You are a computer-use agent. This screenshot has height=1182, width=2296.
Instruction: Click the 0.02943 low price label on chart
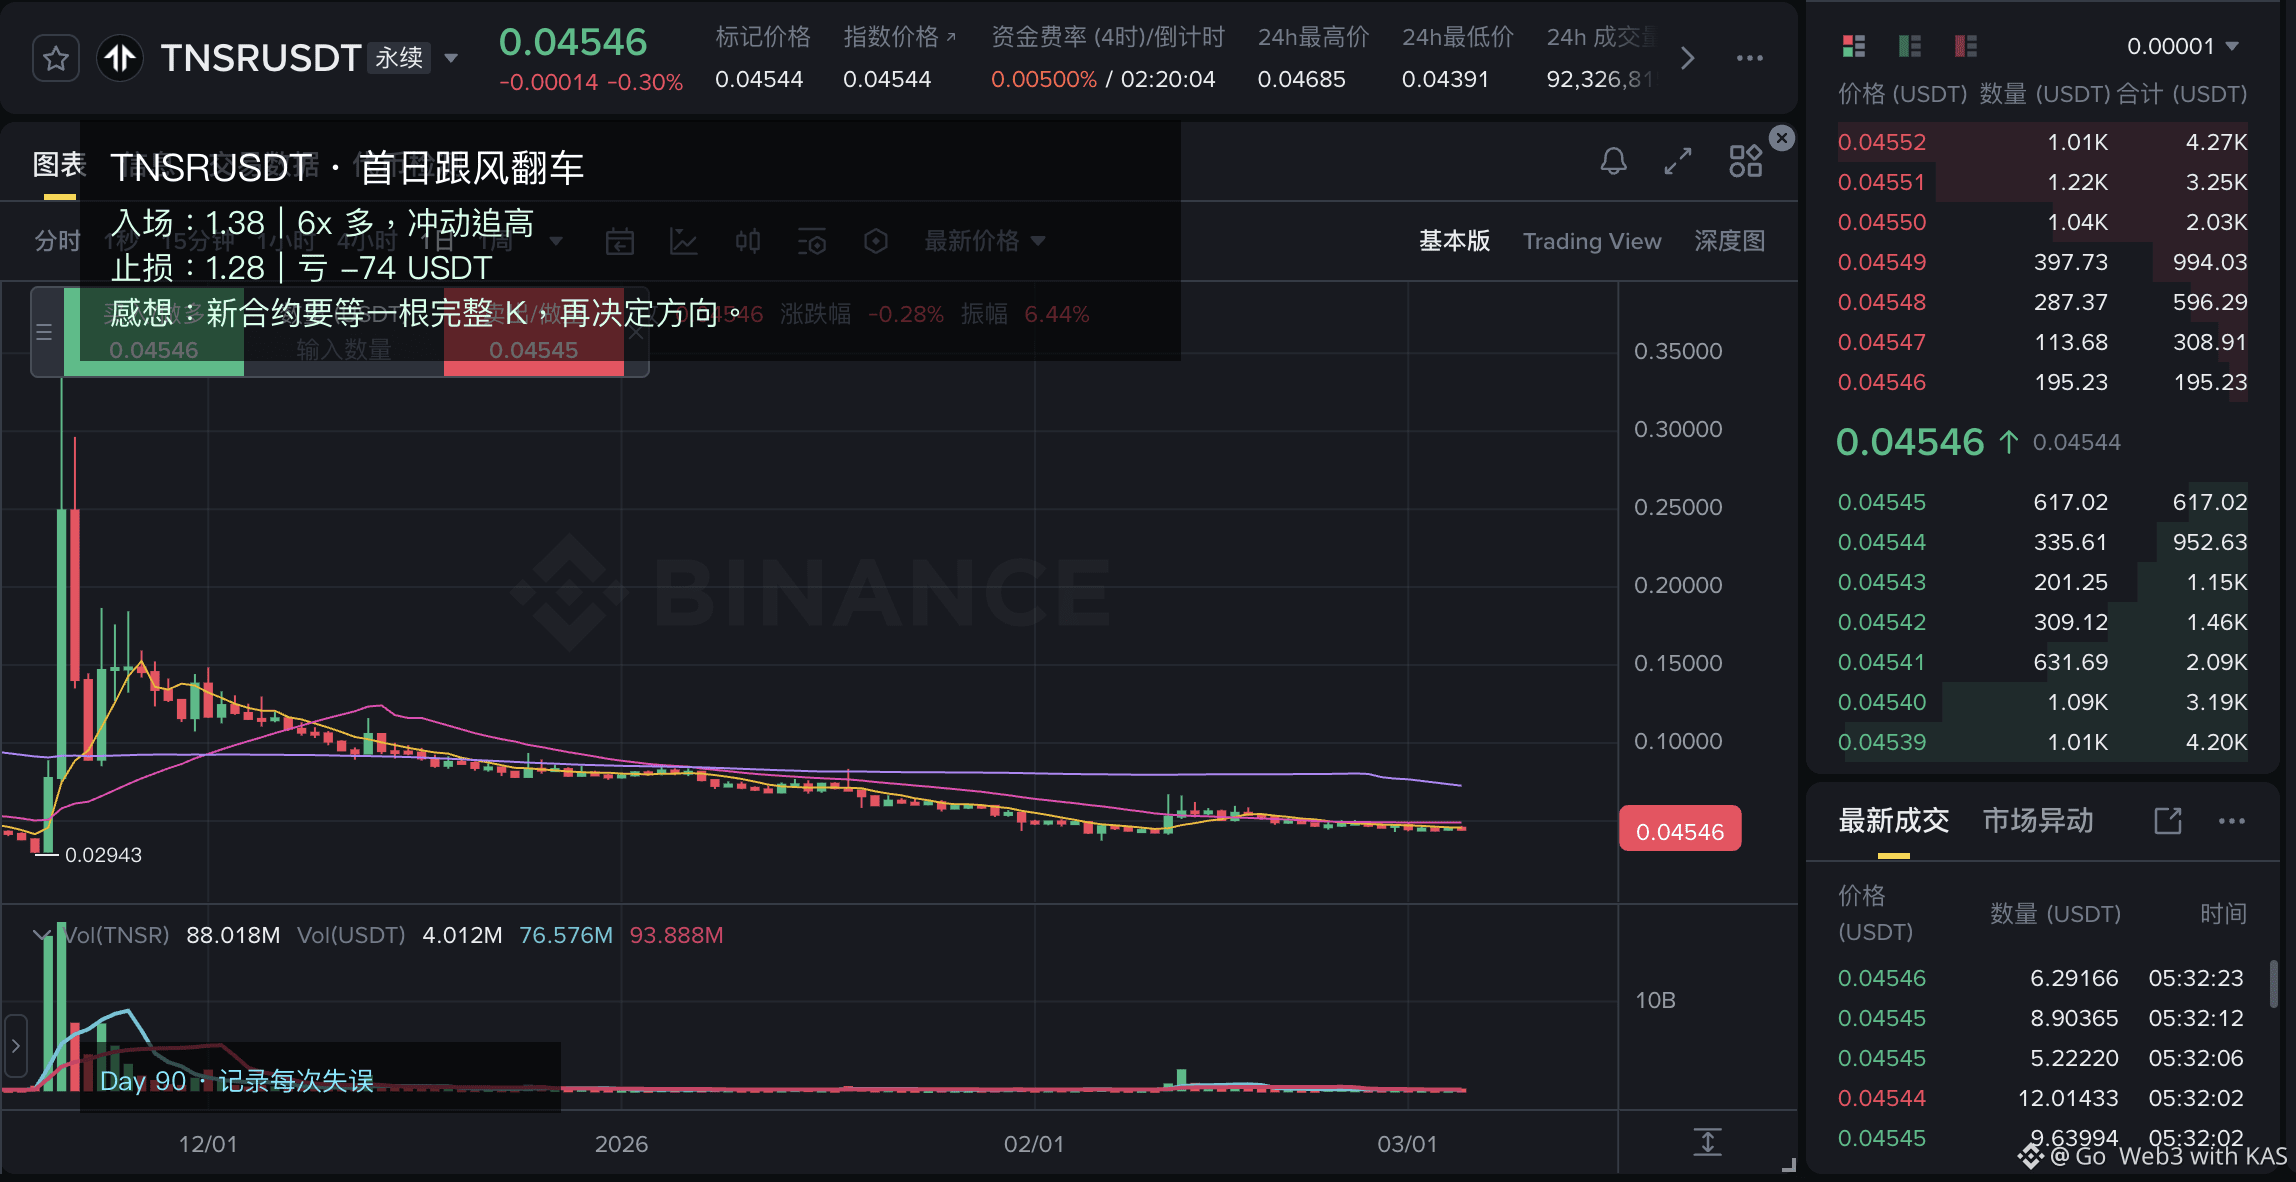click(103, 855)
